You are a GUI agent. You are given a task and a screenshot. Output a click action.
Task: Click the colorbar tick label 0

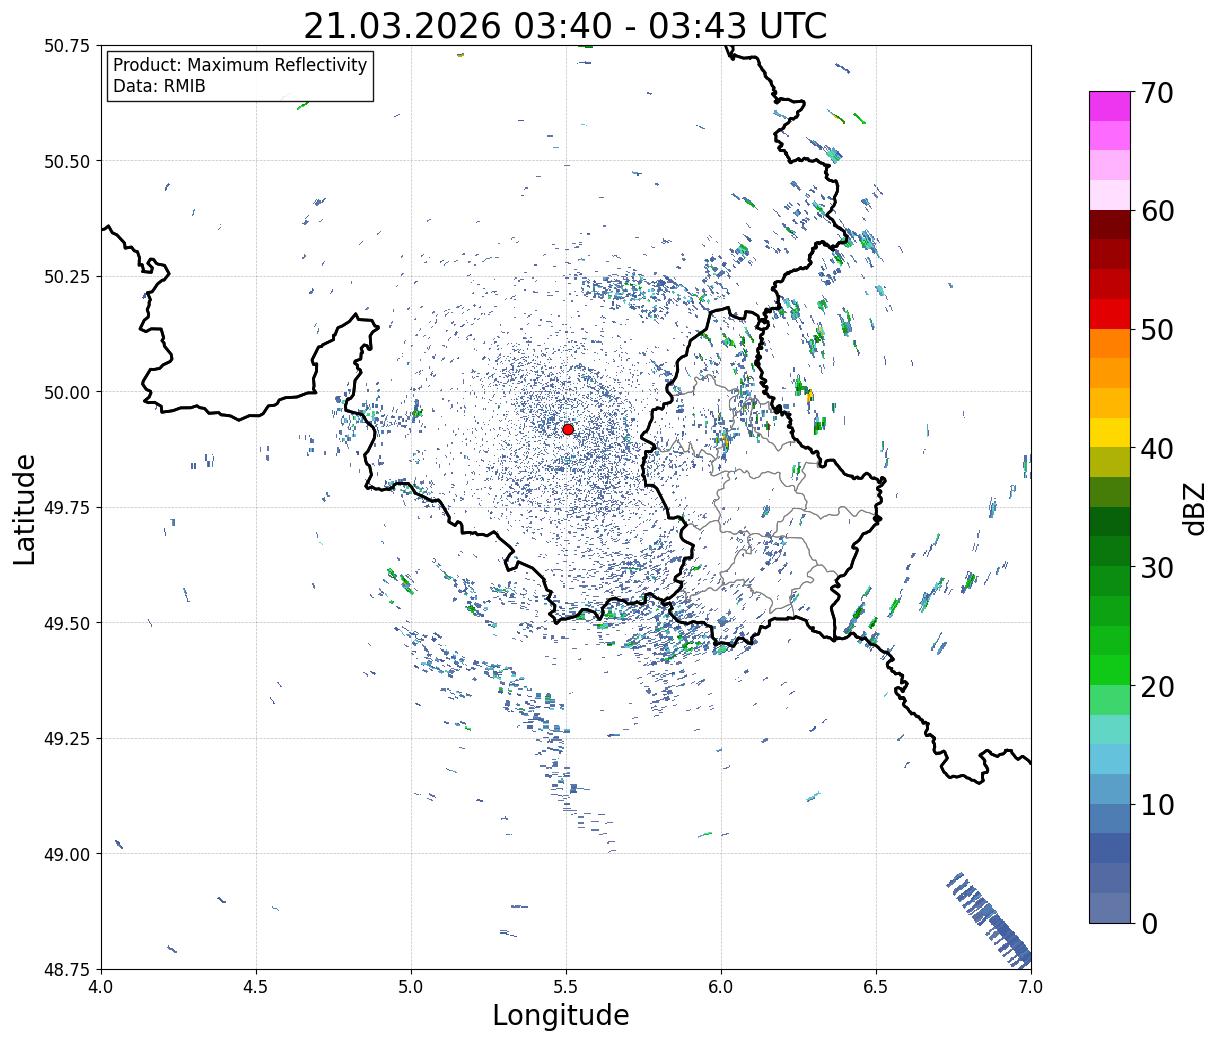coord(1149,923)
